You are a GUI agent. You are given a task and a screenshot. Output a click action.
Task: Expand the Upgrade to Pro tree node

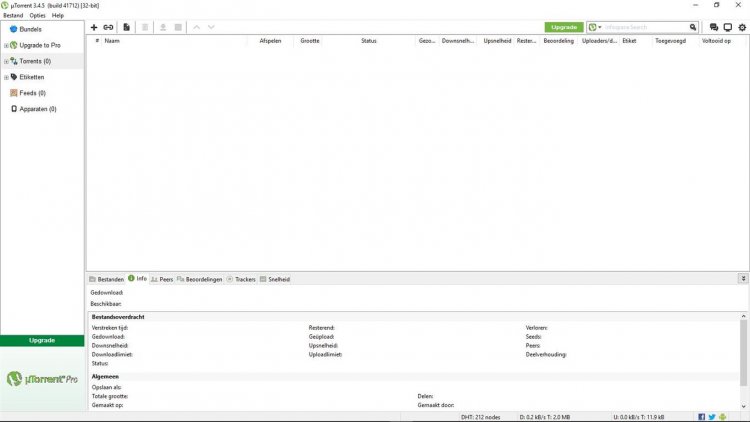(6, 45)
